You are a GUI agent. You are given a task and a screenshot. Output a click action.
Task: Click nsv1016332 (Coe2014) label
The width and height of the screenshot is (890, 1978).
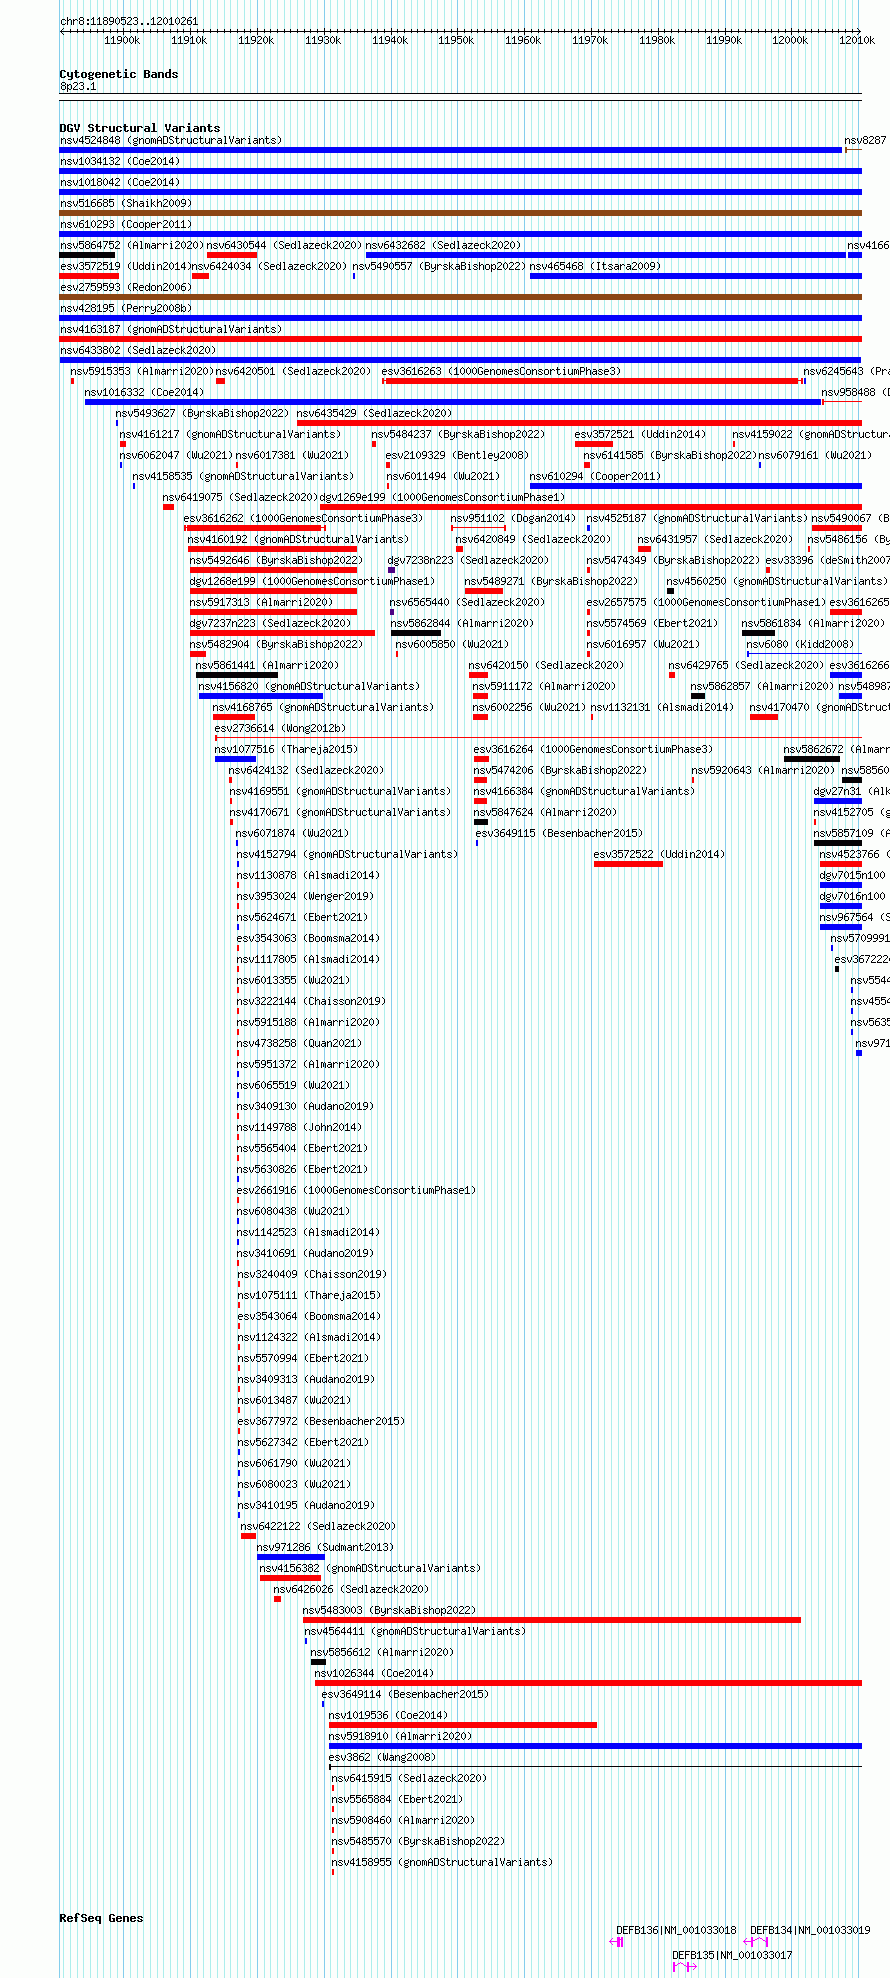pos(144,392)
